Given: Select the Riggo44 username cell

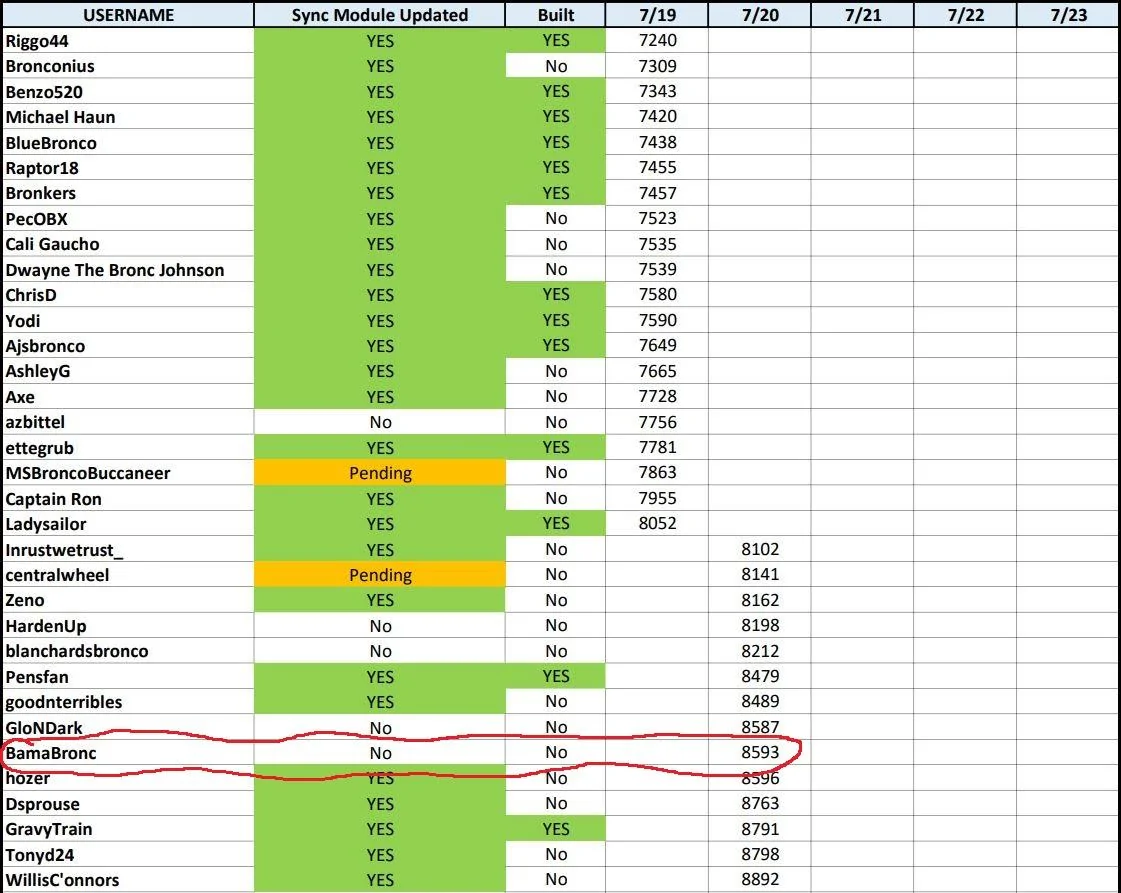Looking at the screenshot, I should point(128,41).
